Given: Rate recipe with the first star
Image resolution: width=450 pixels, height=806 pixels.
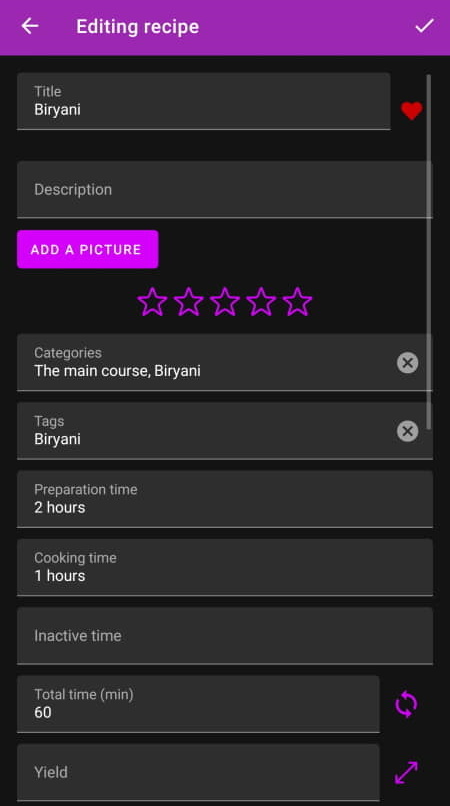Looking at the screenshot, I should [152, 302].
